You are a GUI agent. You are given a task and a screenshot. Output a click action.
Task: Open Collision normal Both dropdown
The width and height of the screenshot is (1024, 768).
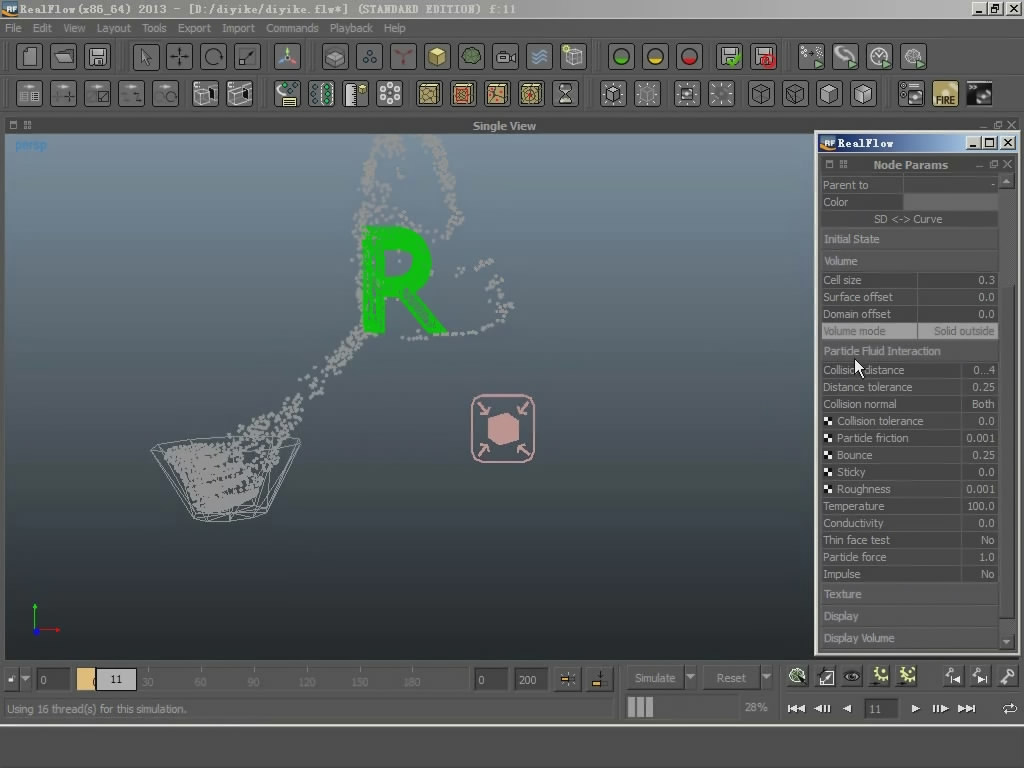click(979, 404)
